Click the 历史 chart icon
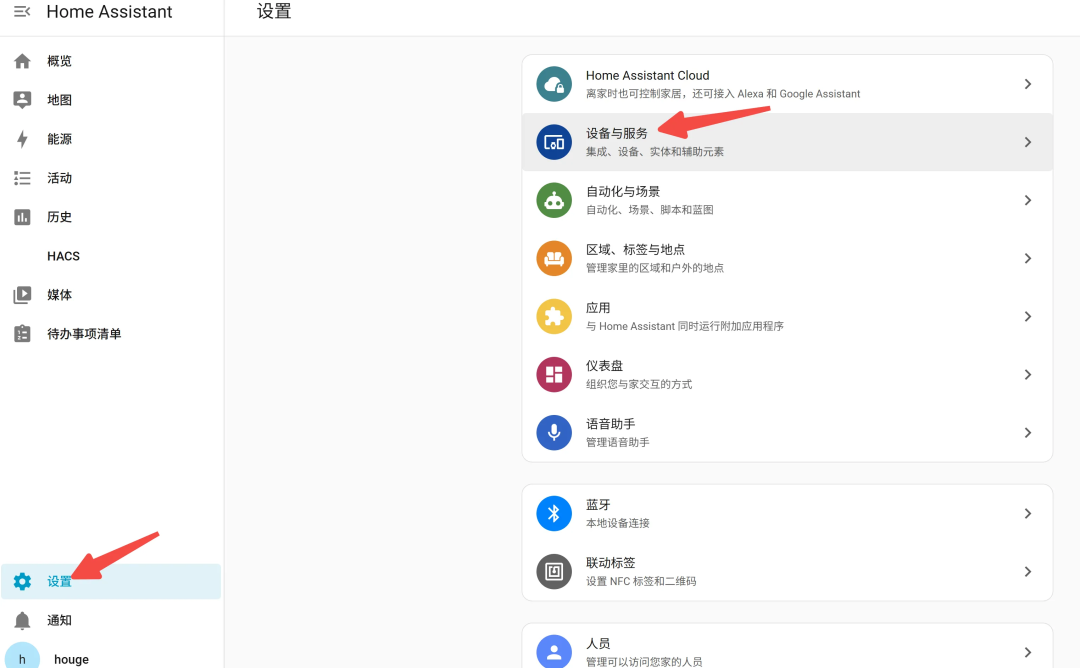1080x668 pixels. pos(22,217)
